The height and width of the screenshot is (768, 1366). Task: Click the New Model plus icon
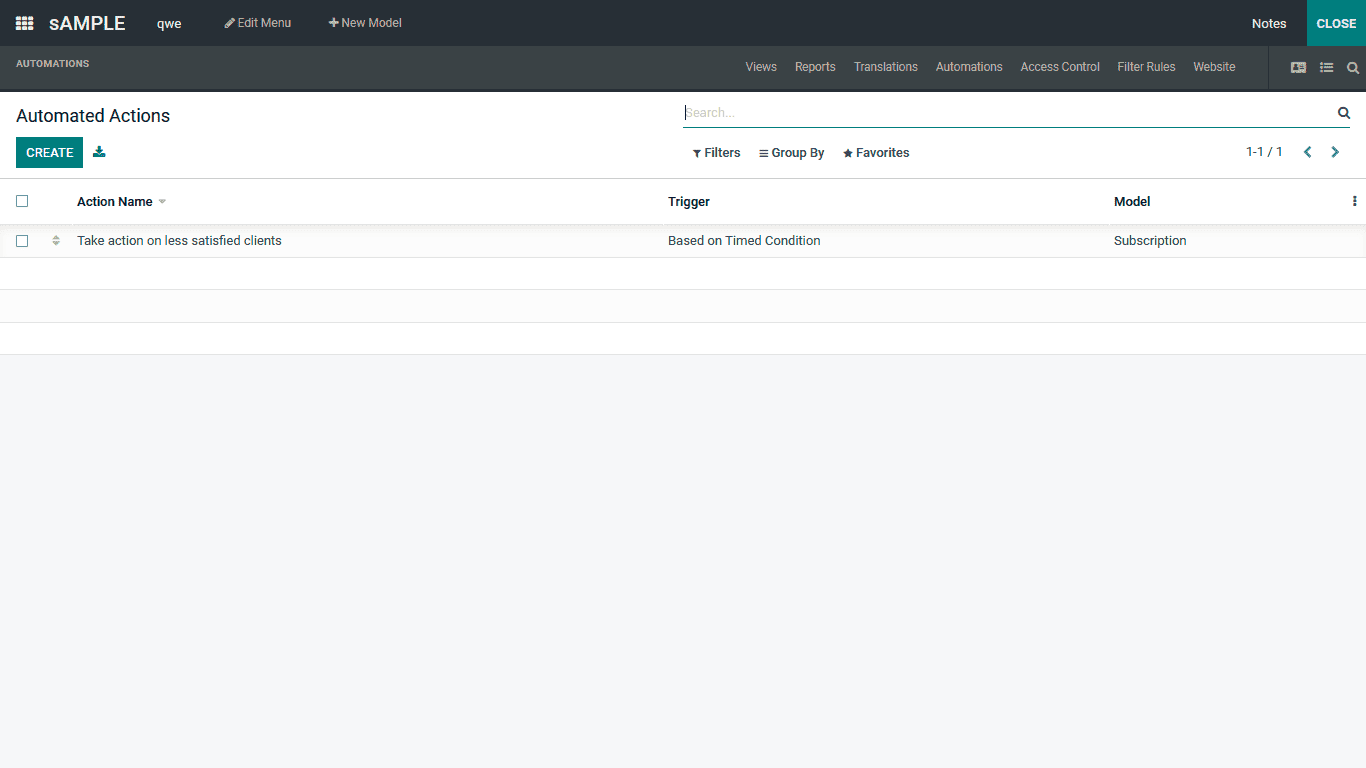pyautogui.click(x=330, y=22)
